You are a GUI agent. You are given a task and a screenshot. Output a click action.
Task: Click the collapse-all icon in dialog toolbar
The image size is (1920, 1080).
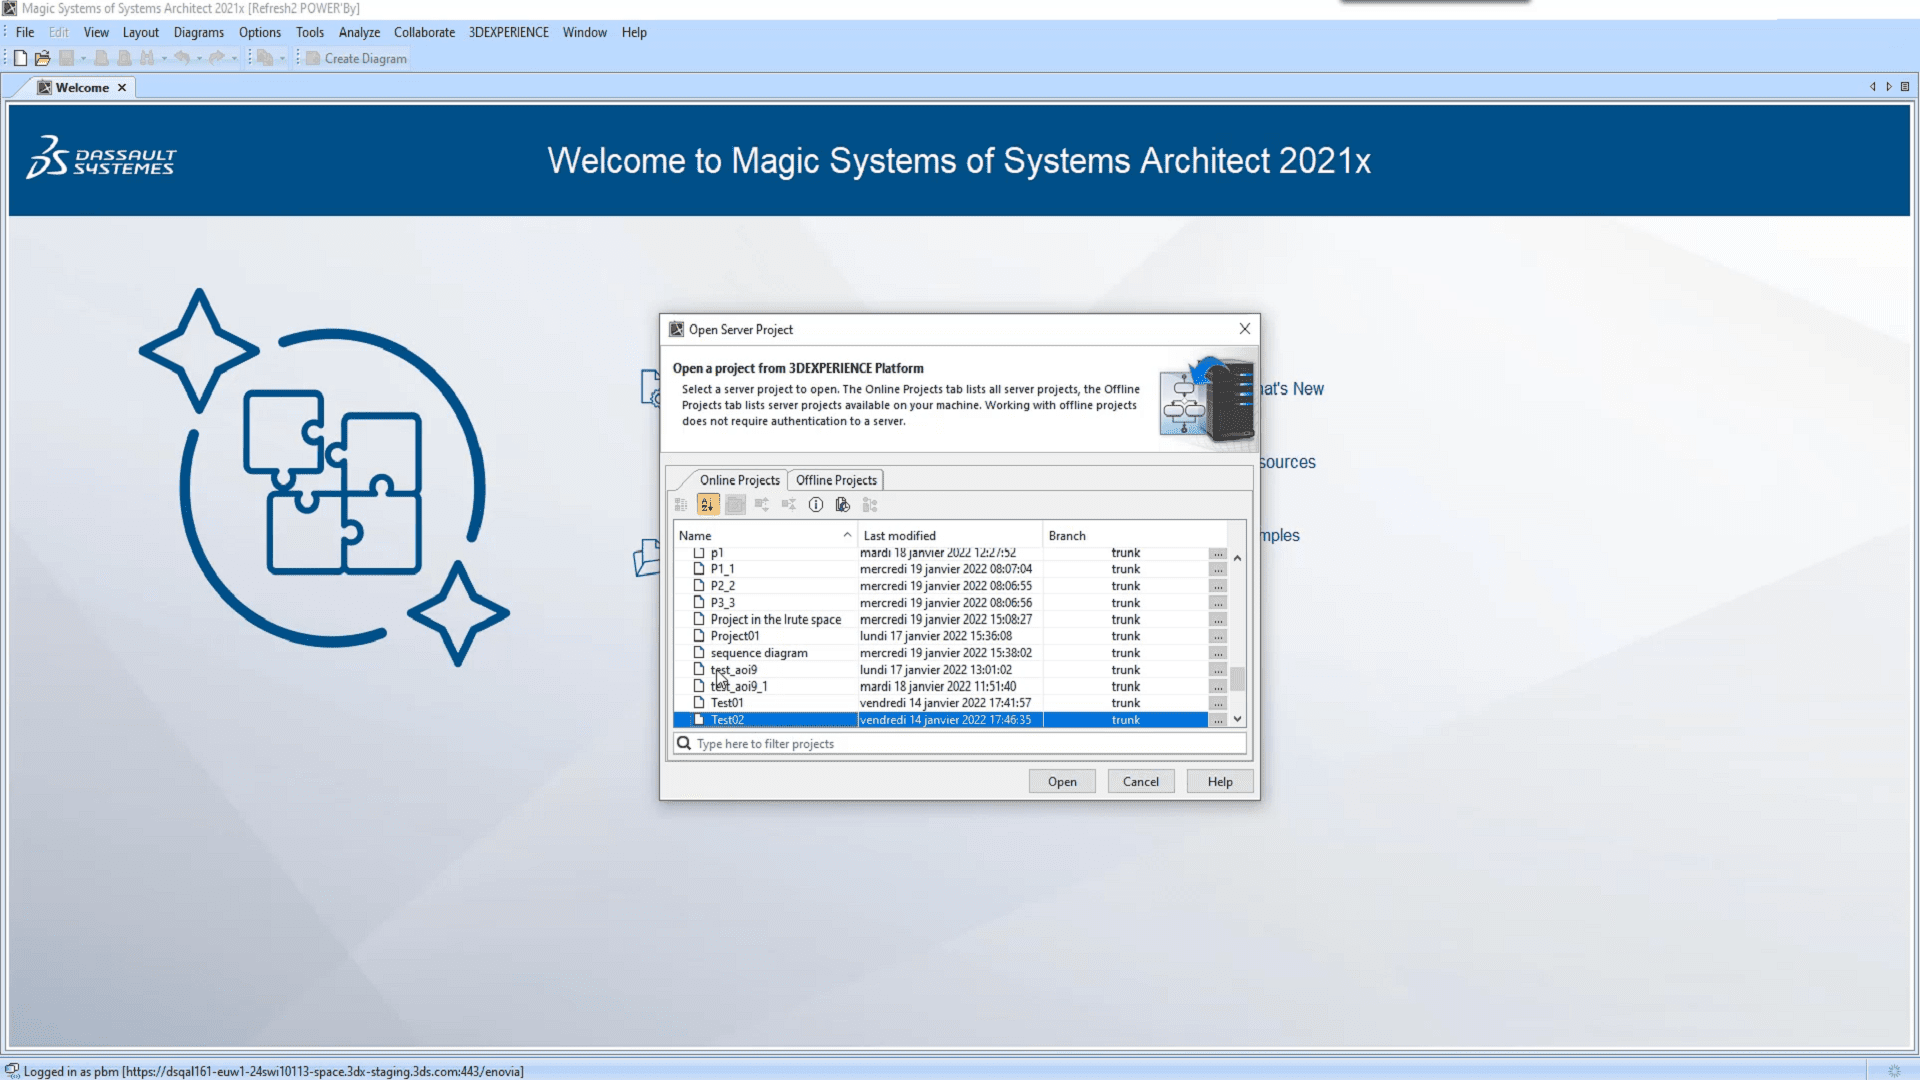coord(789,505)
